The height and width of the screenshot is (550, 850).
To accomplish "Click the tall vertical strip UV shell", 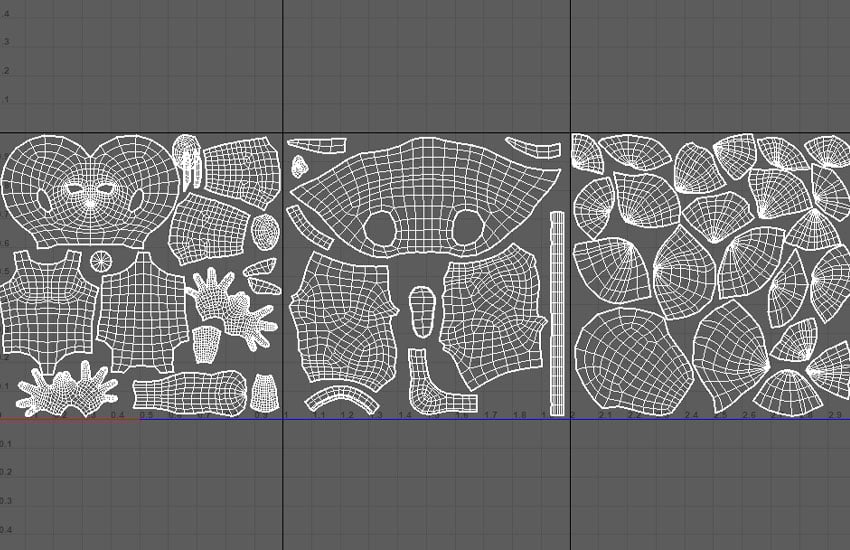I will (557, 314).
